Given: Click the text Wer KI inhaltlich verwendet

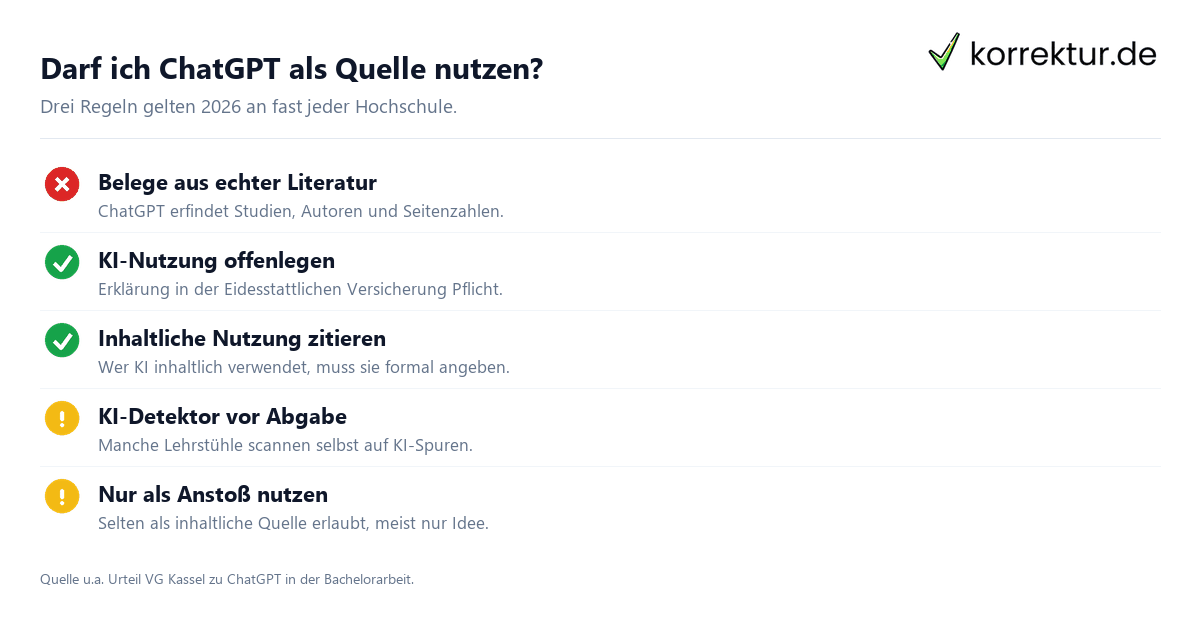Looking at the screenshot, I should (304, 368).
